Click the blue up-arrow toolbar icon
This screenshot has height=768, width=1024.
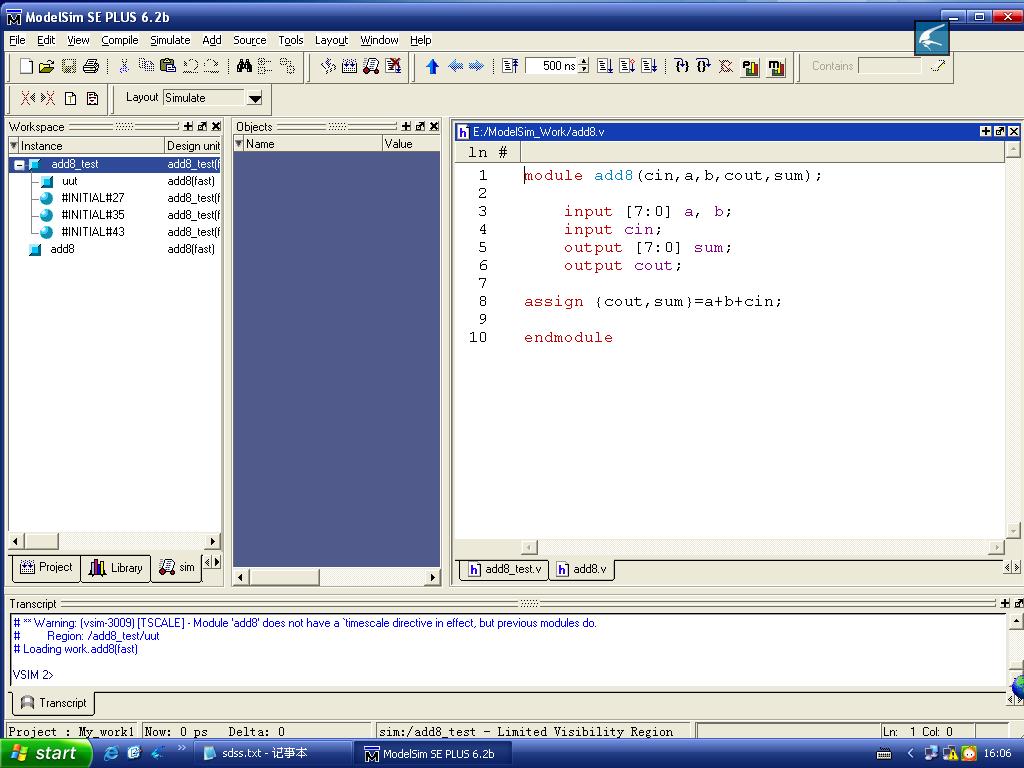[x=432, y=66]
